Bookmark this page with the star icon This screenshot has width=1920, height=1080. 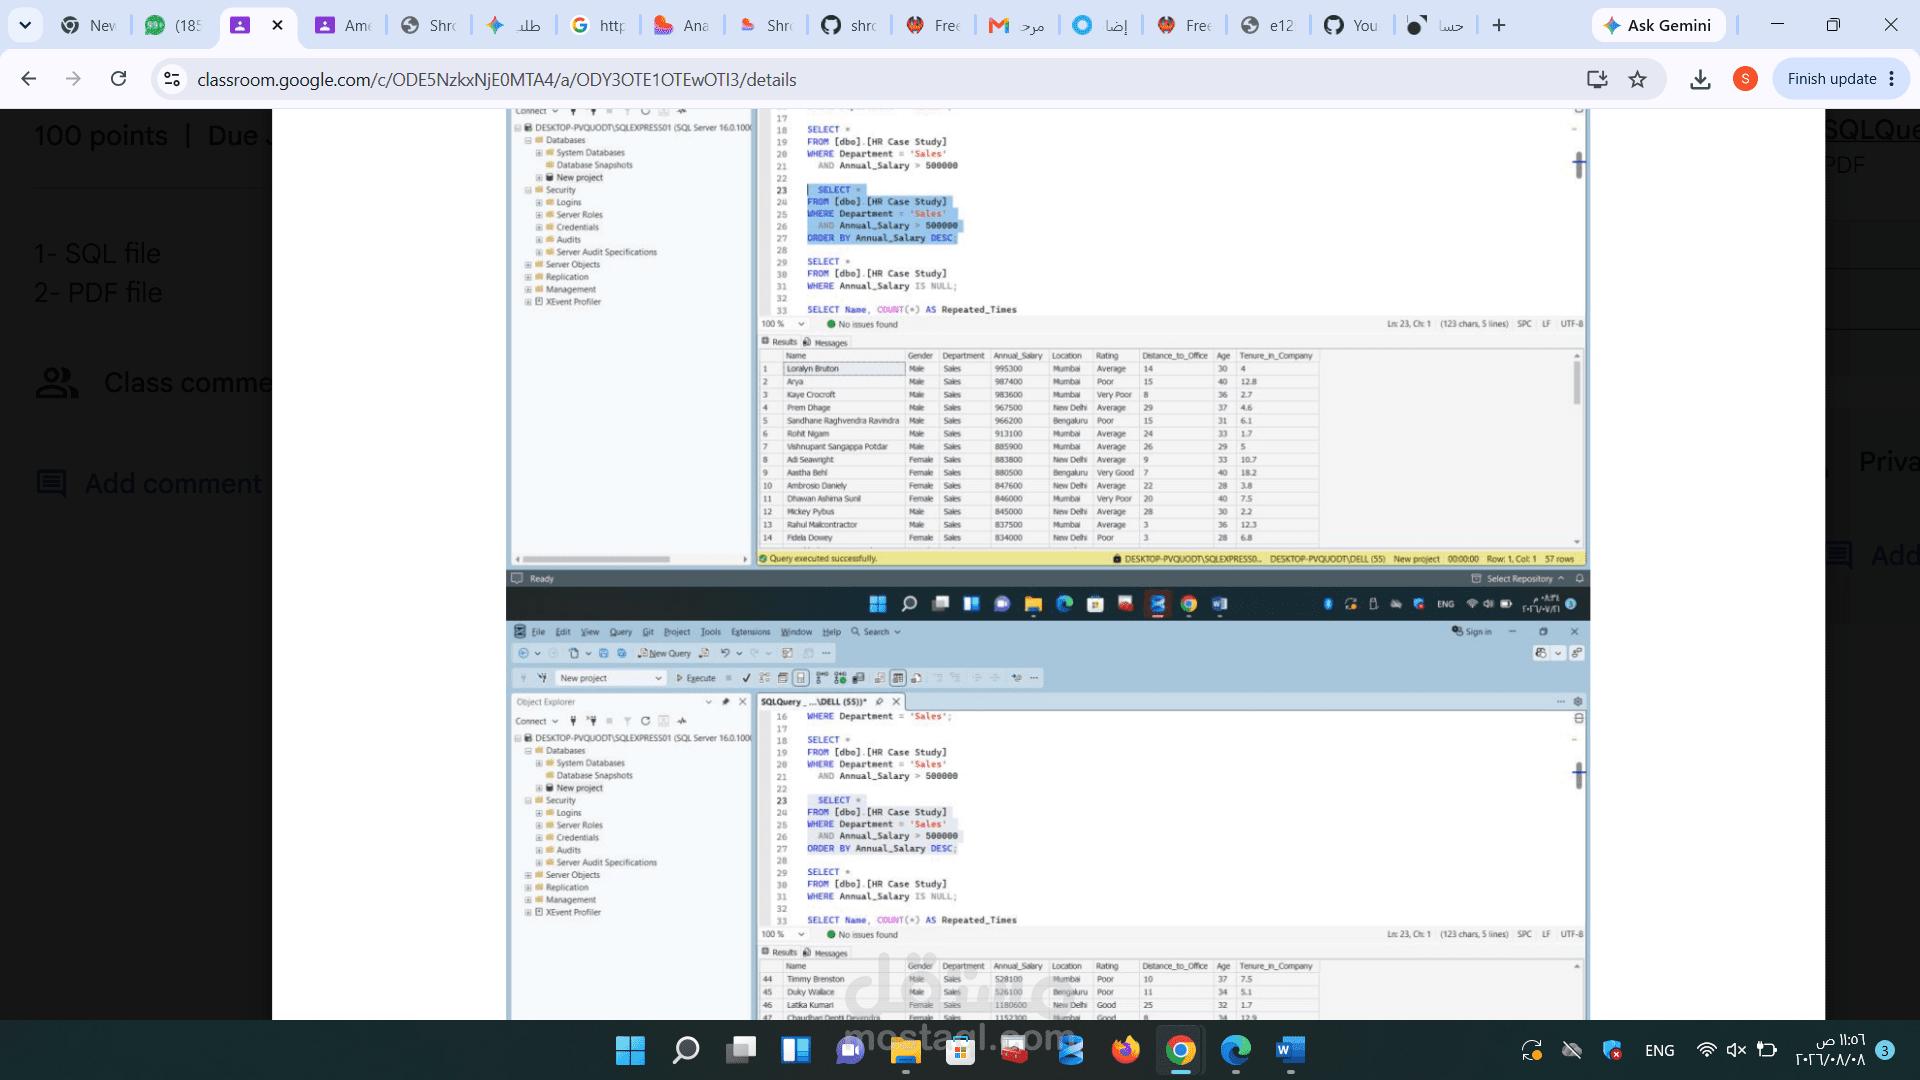(x=1637, y=79)
